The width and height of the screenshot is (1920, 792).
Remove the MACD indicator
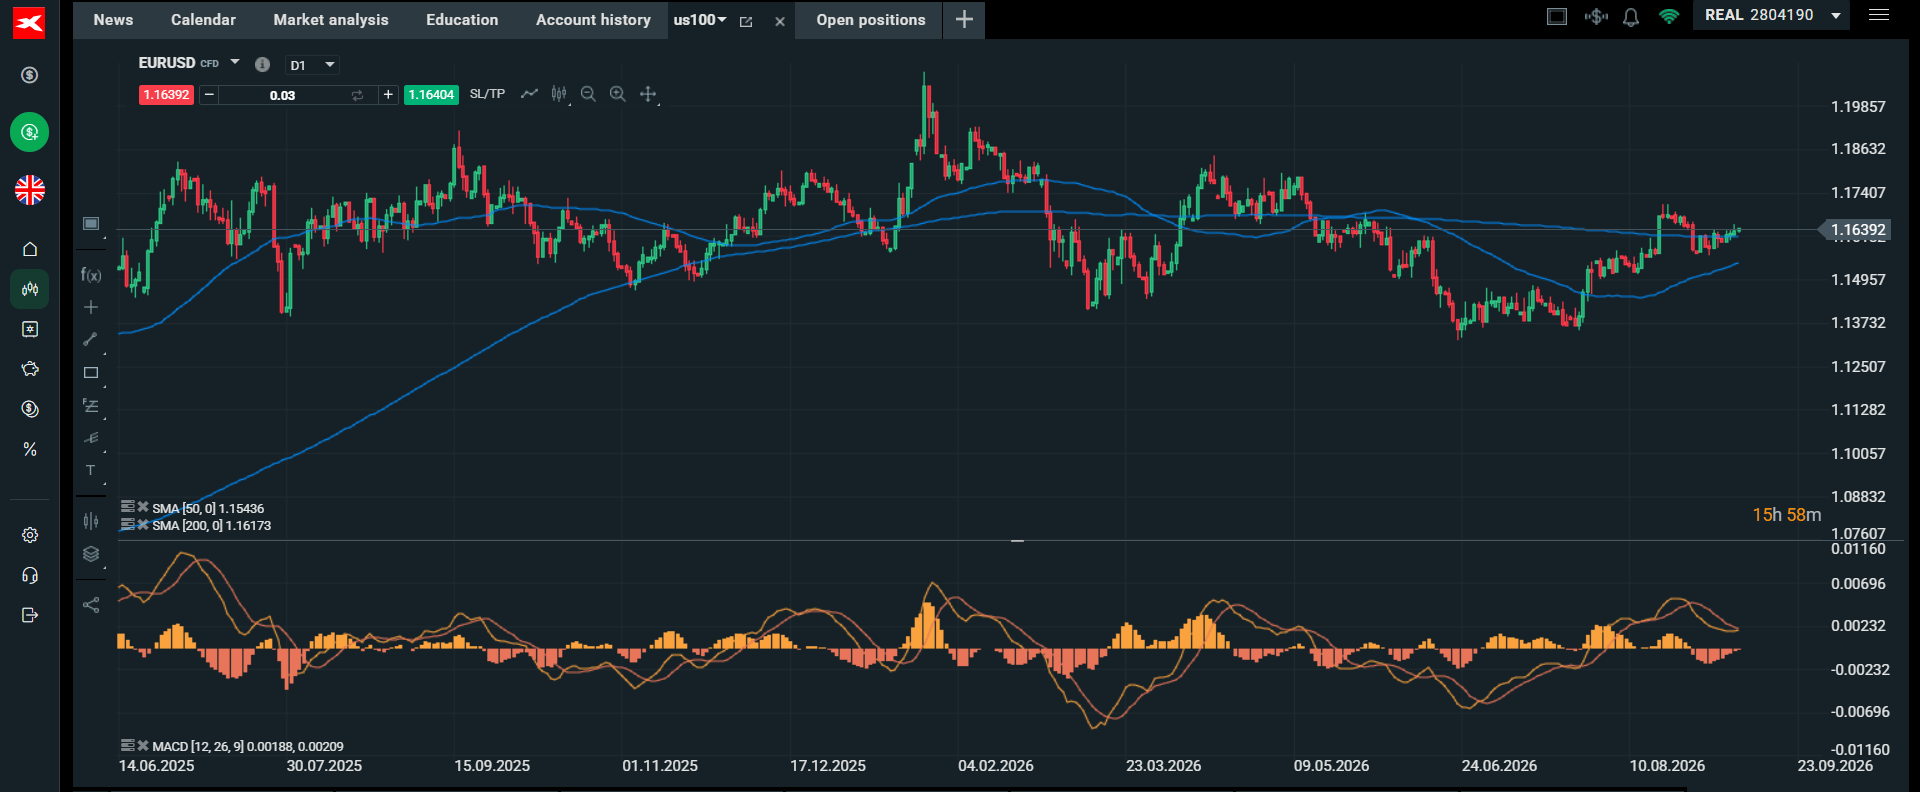coord(143,745)
